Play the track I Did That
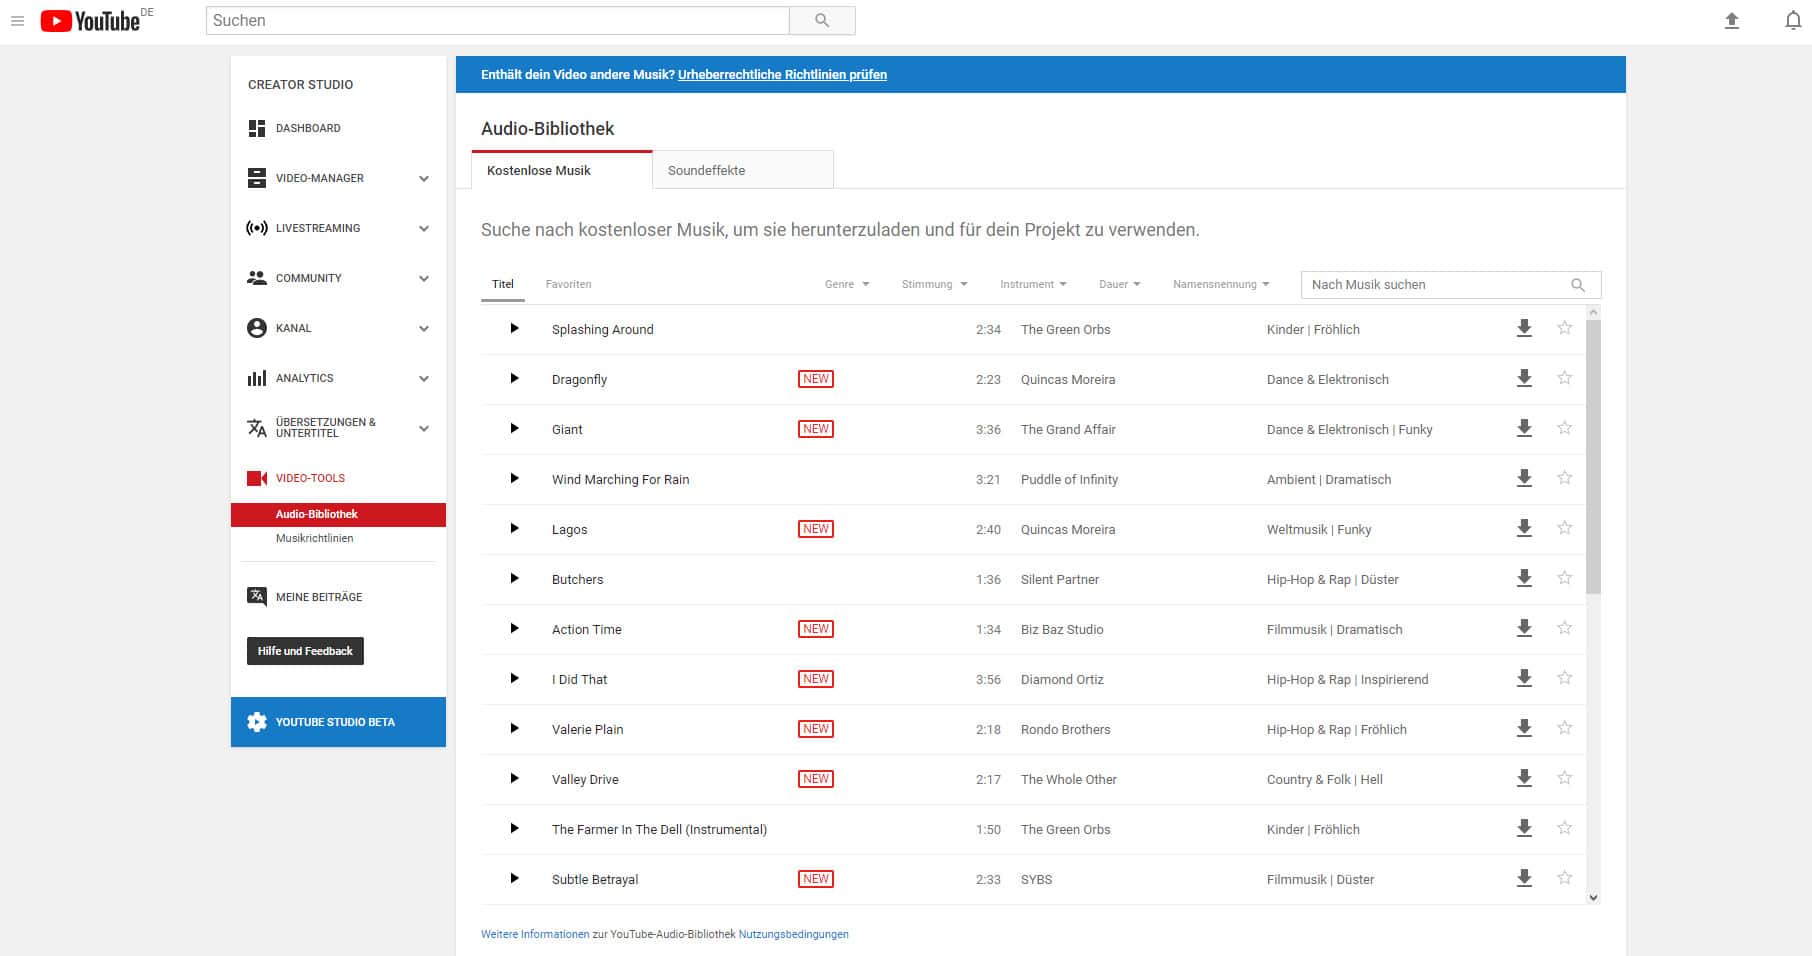The width and height of the screenshot is (1812, 956). click(x=514, y=678)
